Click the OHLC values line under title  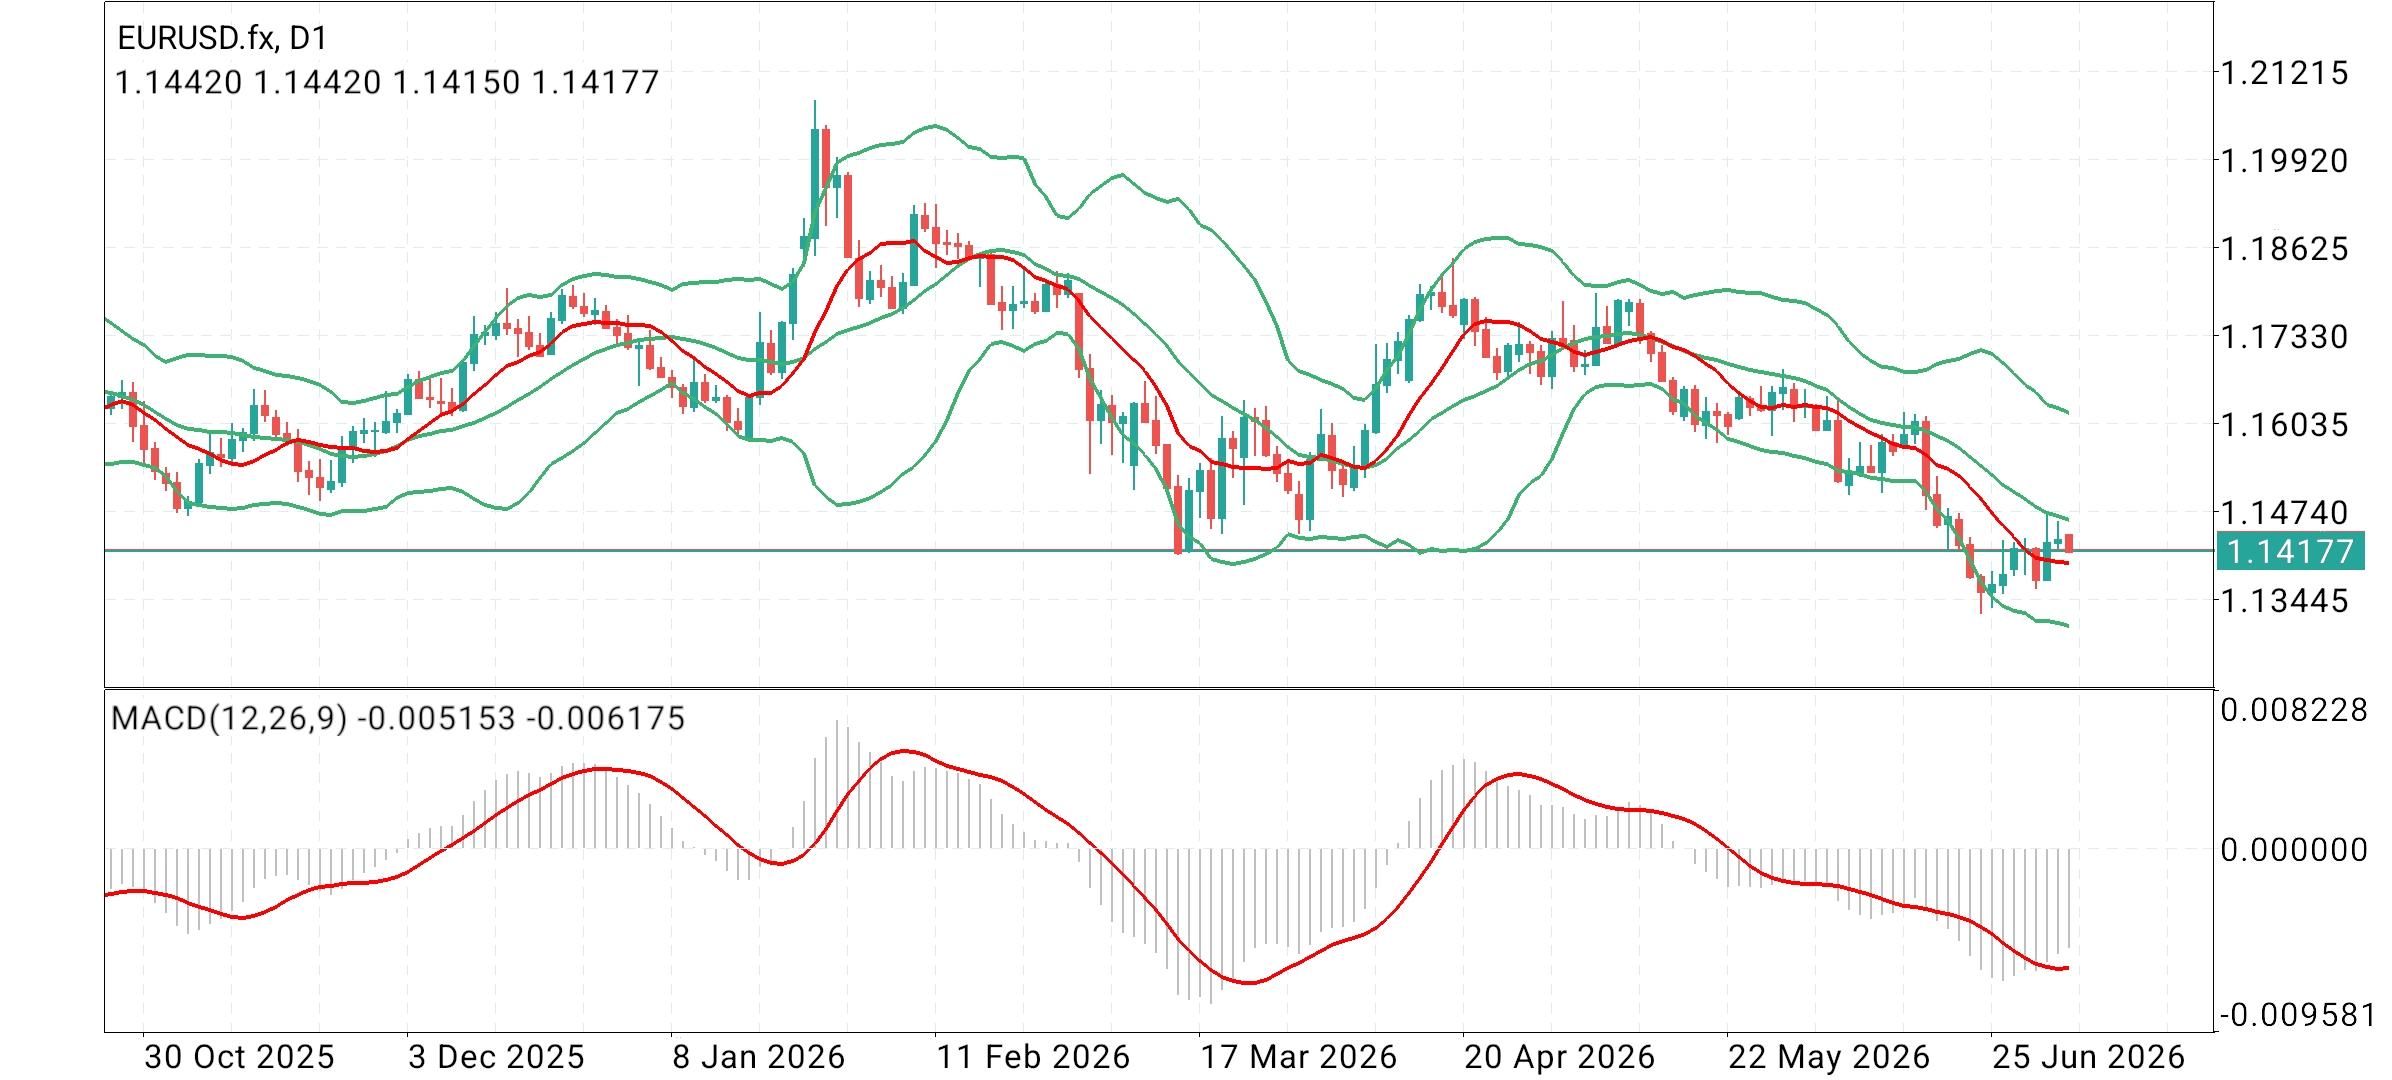click(x=388, y=82)
